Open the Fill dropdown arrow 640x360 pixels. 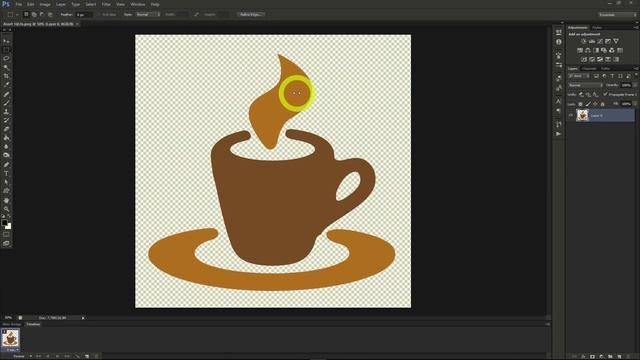[x=635, y=104]
